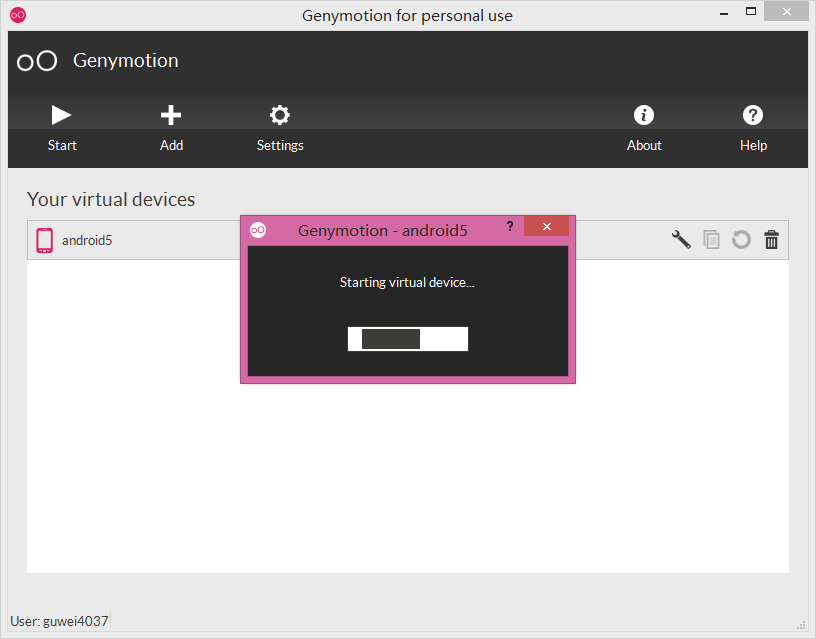Screen dimensions: 816x639
Task: Select the android5 virtual device row
Action: [407, 240]
